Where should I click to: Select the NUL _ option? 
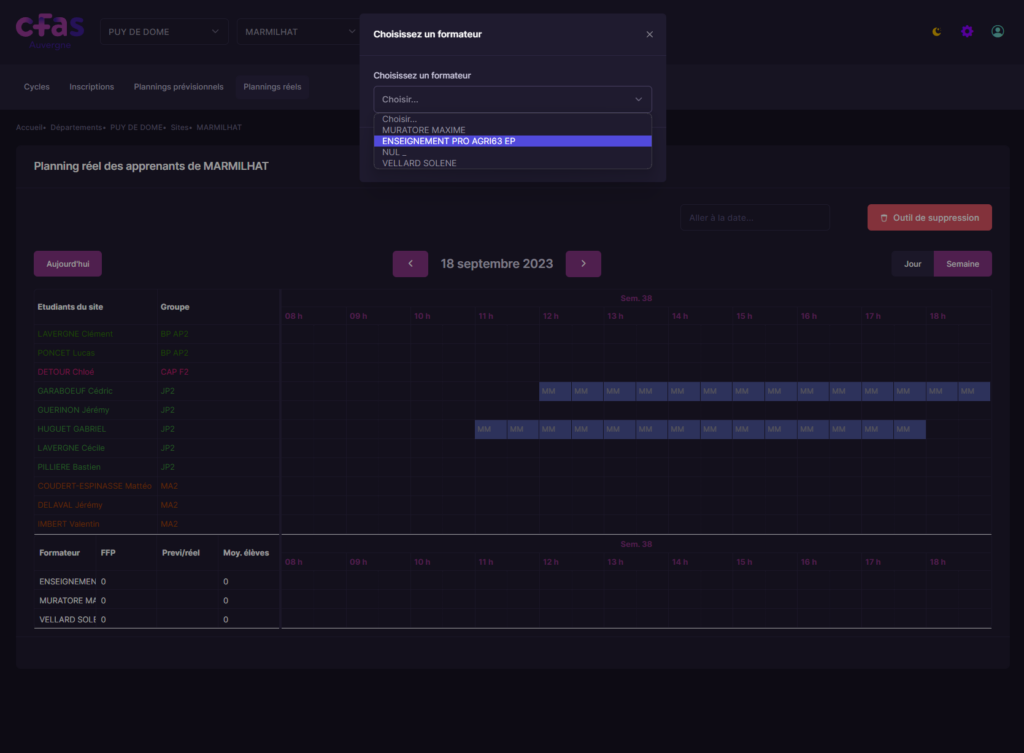click(513, 152)
